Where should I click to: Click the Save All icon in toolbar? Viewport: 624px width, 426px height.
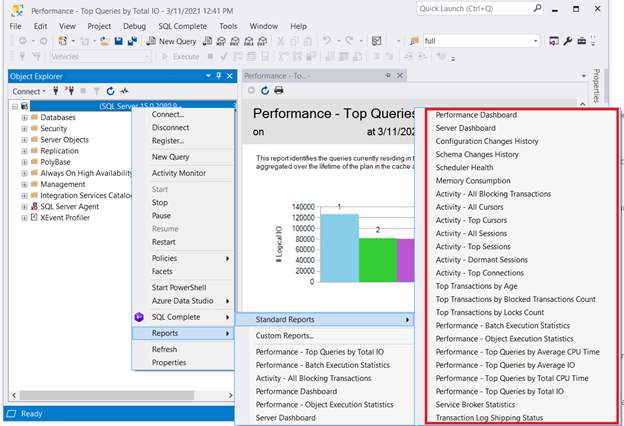pyautogui.click(x=132, y=41)
